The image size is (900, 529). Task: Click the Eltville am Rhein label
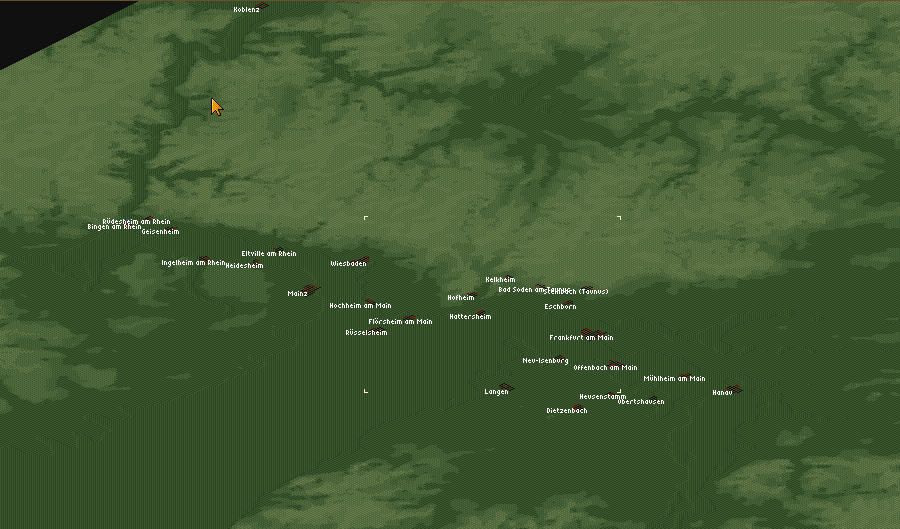click(268, 254)
